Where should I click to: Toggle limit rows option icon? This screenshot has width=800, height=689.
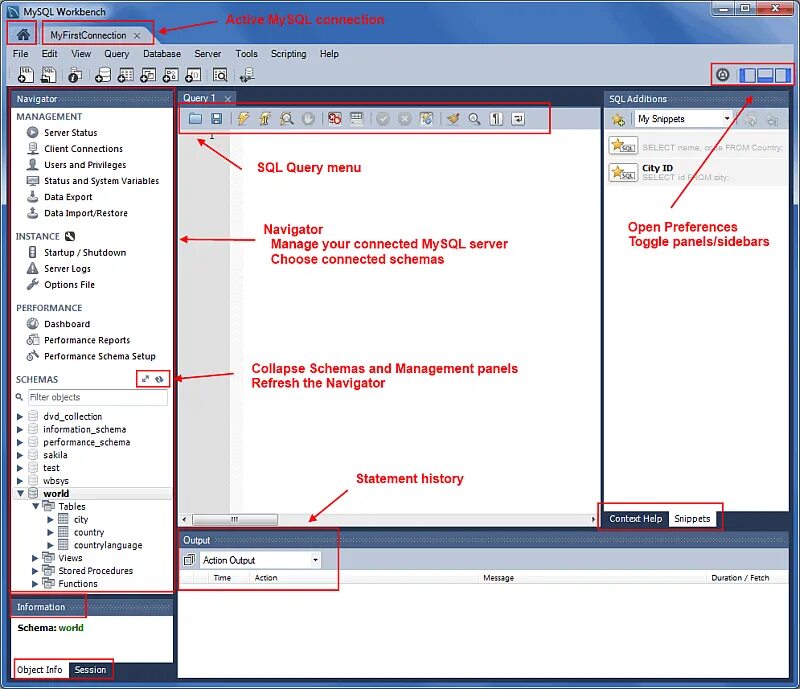357,119
